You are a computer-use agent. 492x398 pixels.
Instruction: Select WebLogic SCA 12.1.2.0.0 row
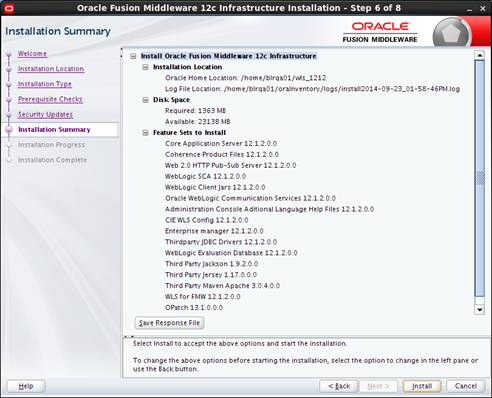205,176
